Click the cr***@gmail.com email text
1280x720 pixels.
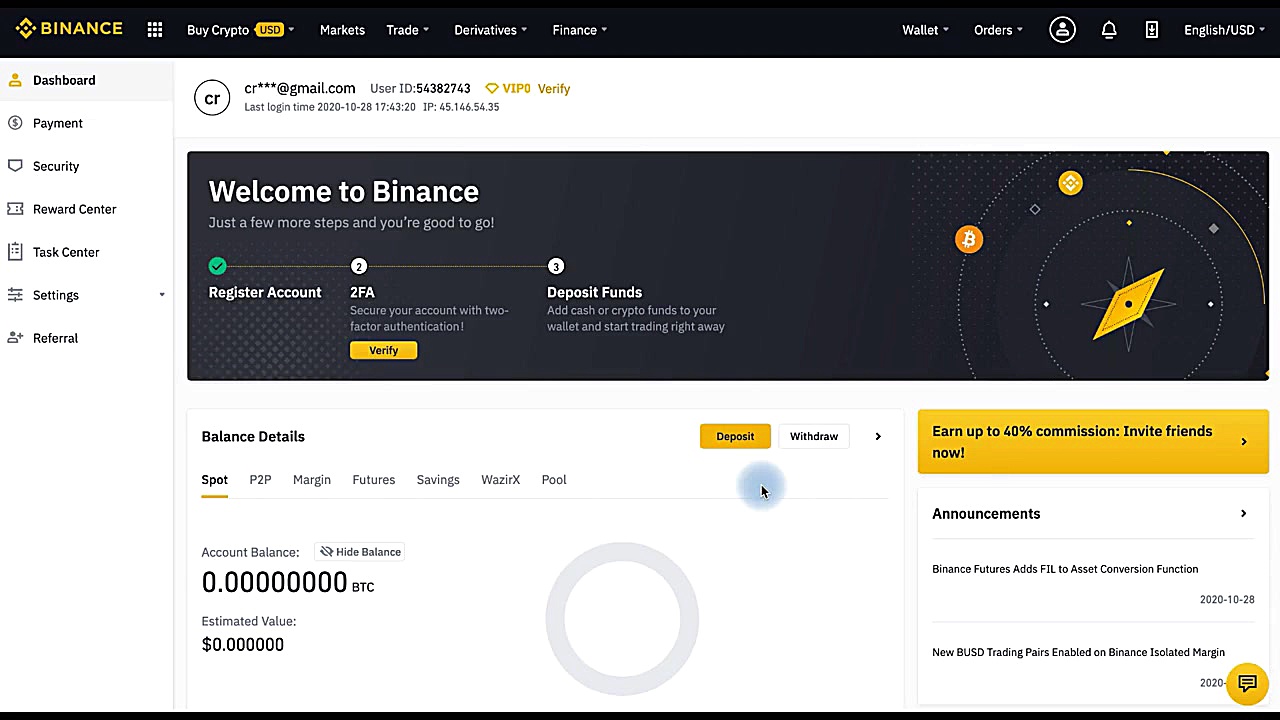pos(300,88)
